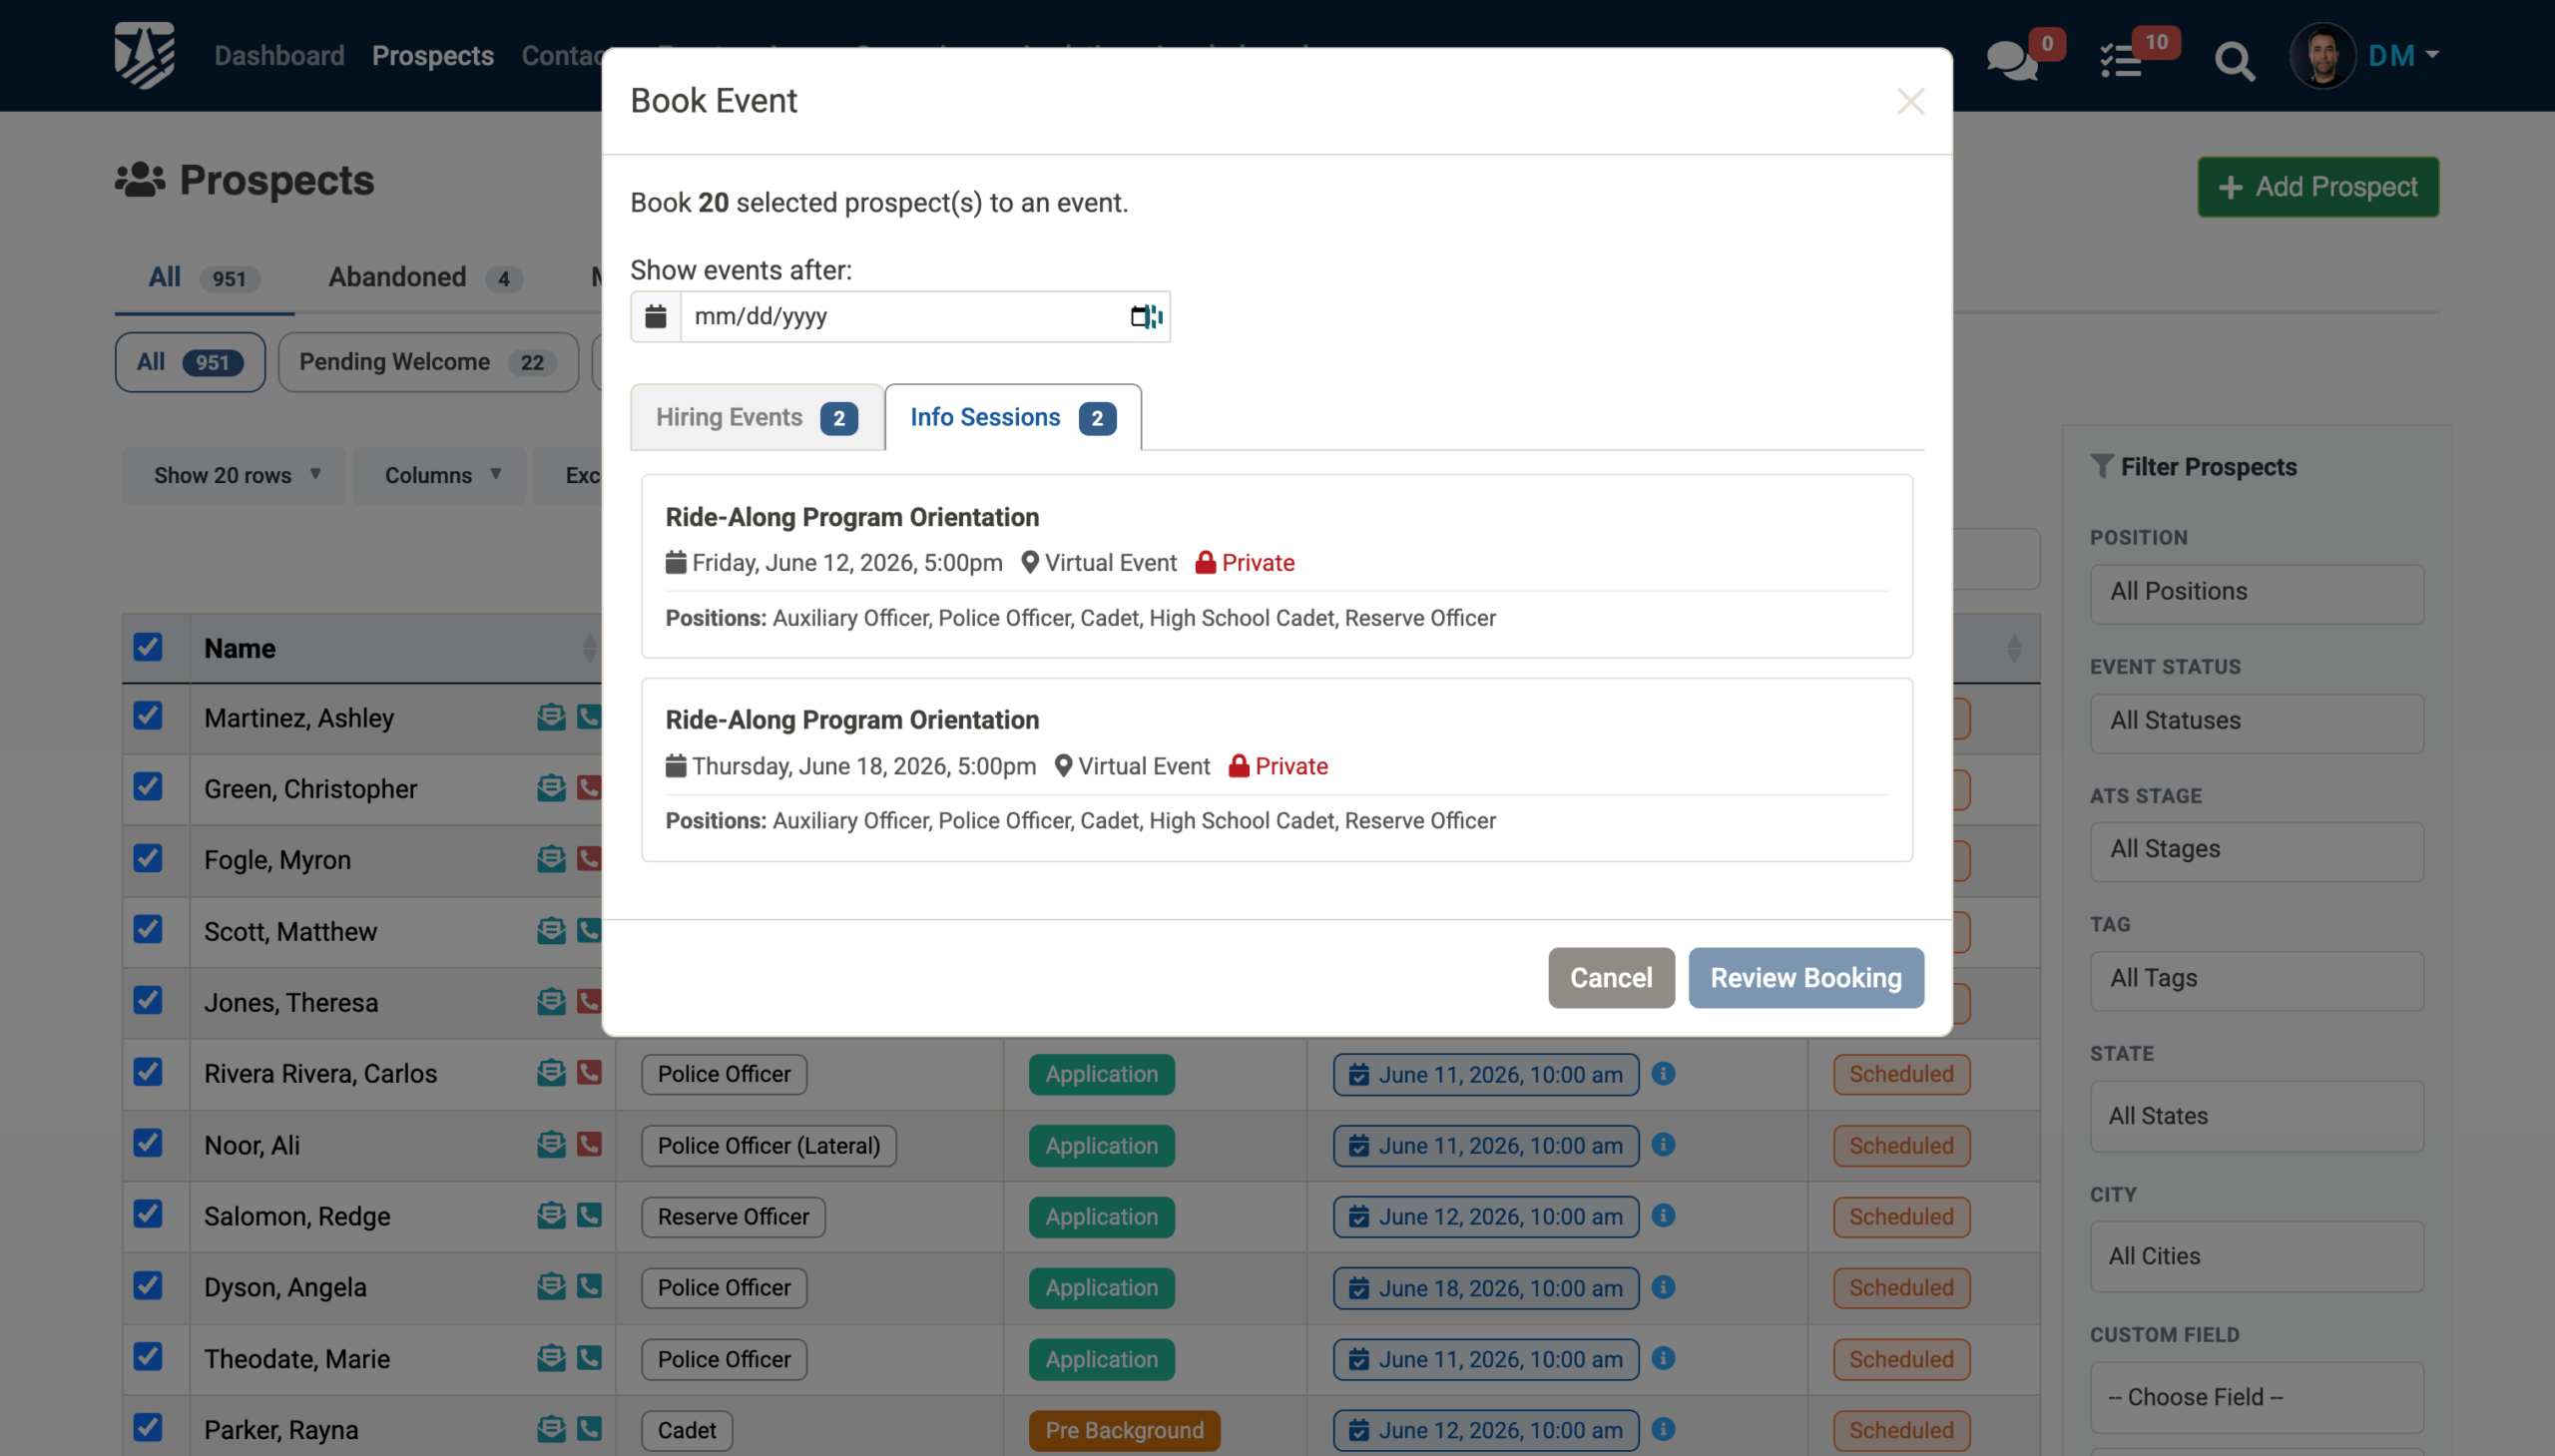Click message icon for Fogle, Myron
Viewport: 2555px width, 1456px height.
tap(550, 859)
